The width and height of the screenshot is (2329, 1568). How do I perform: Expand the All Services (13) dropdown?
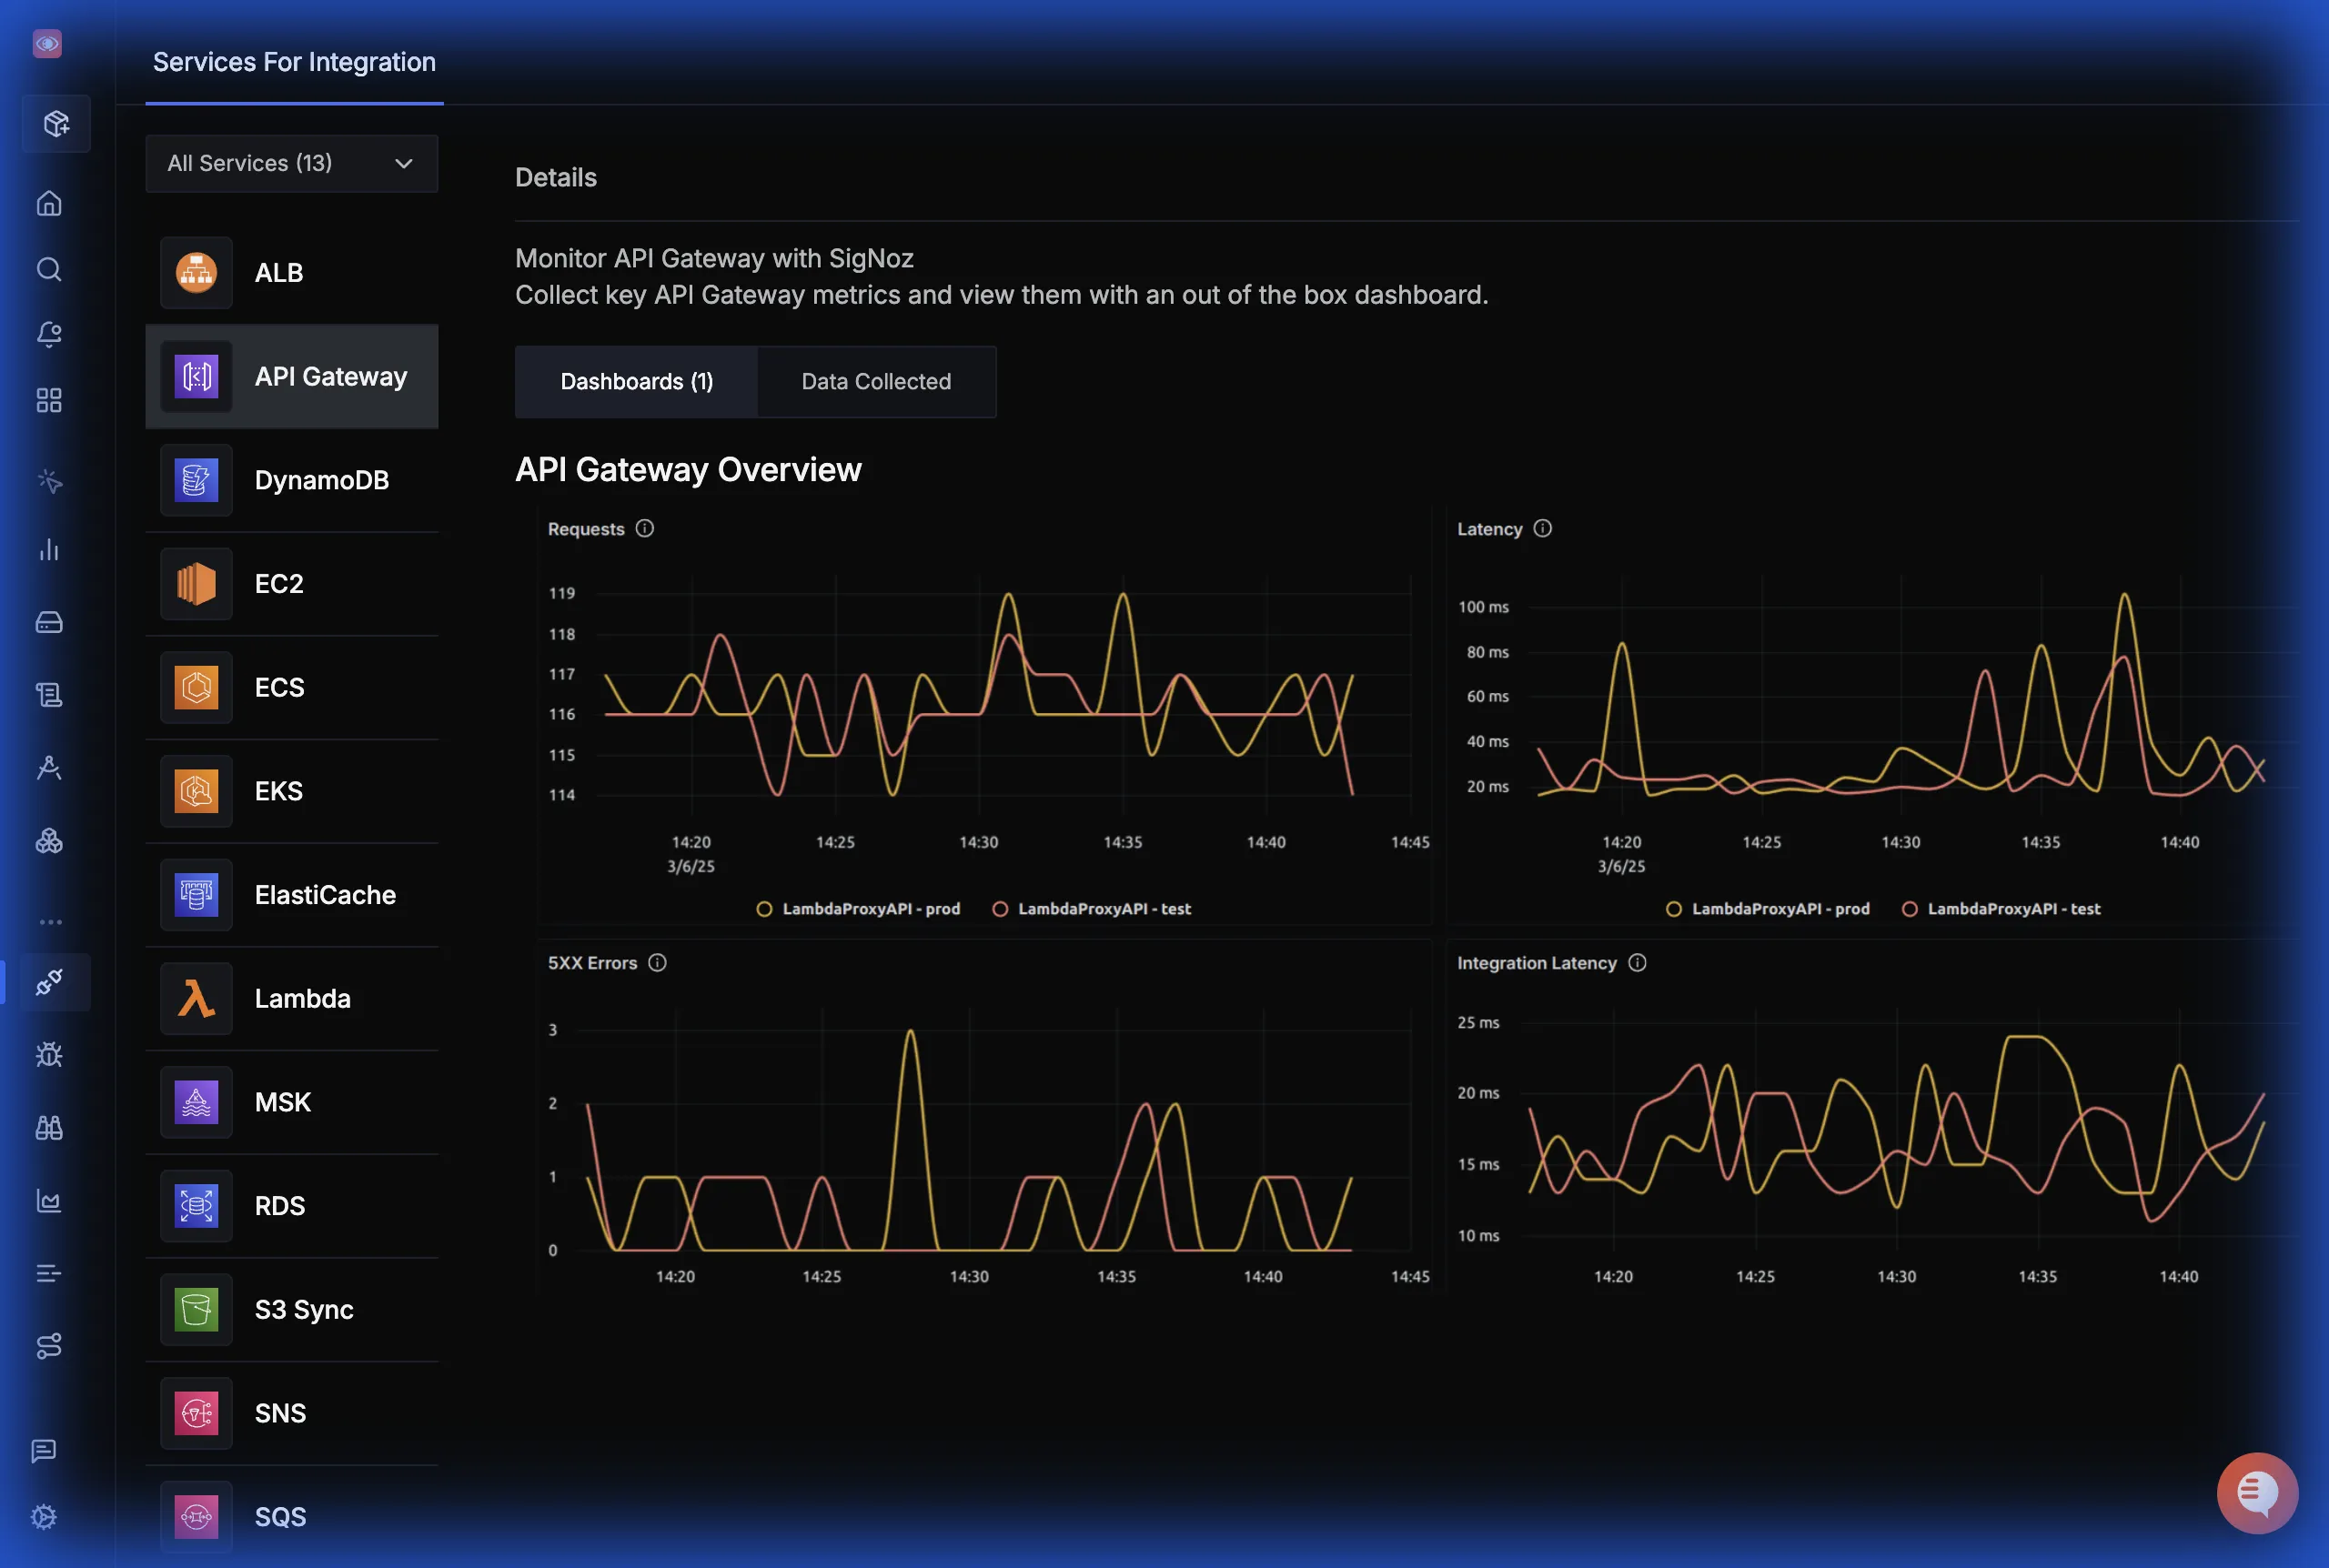[x=291, y=163]
